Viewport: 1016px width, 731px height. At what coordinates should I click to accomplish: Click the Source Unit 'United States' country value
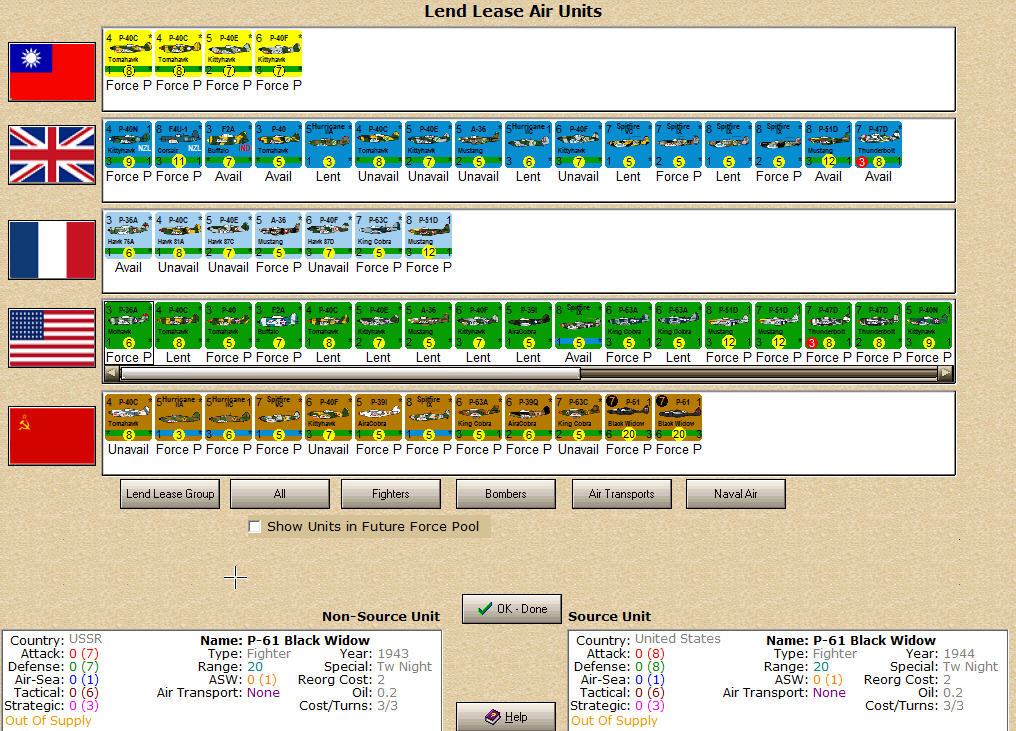click(x=677, y=639)
